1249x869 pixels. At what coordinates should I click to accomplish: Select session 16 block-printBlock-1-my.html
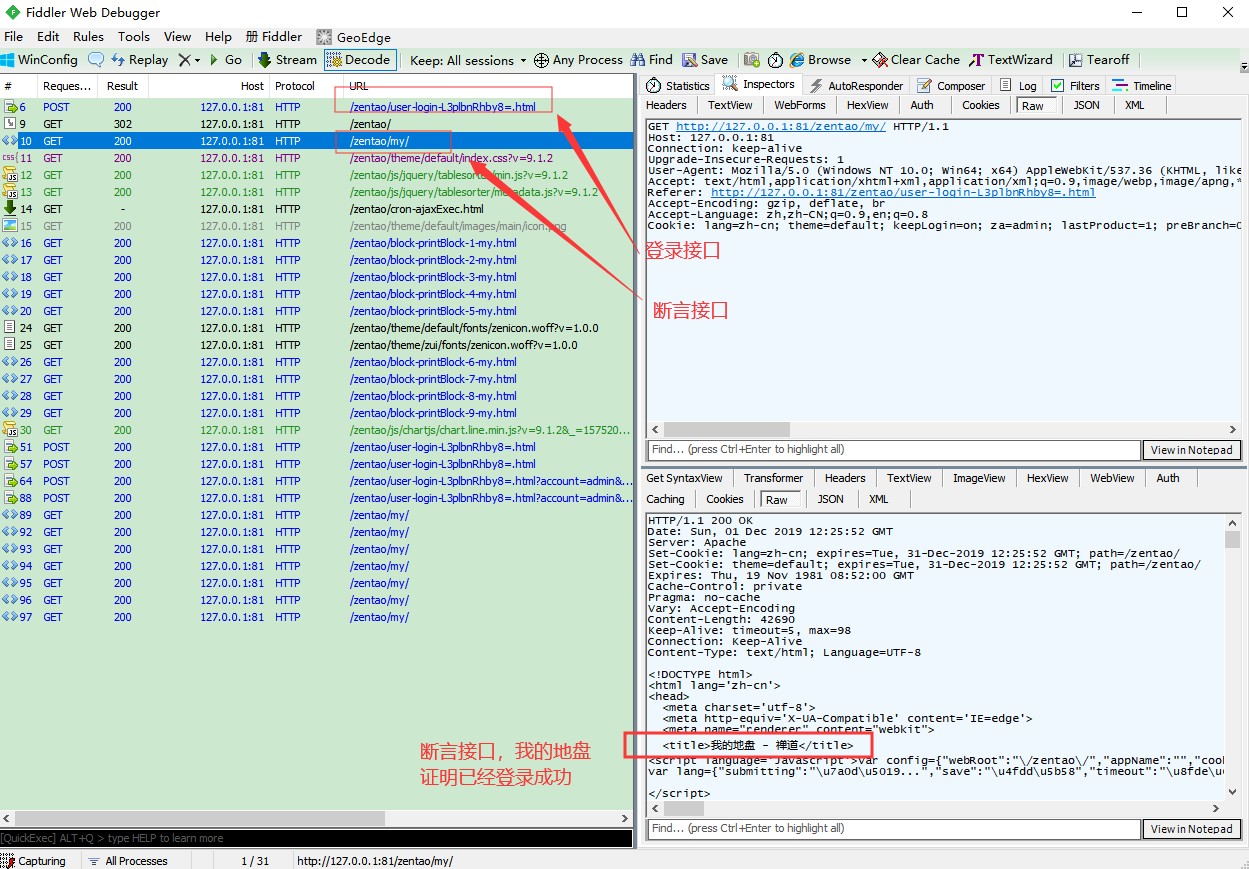click(316, 243)
